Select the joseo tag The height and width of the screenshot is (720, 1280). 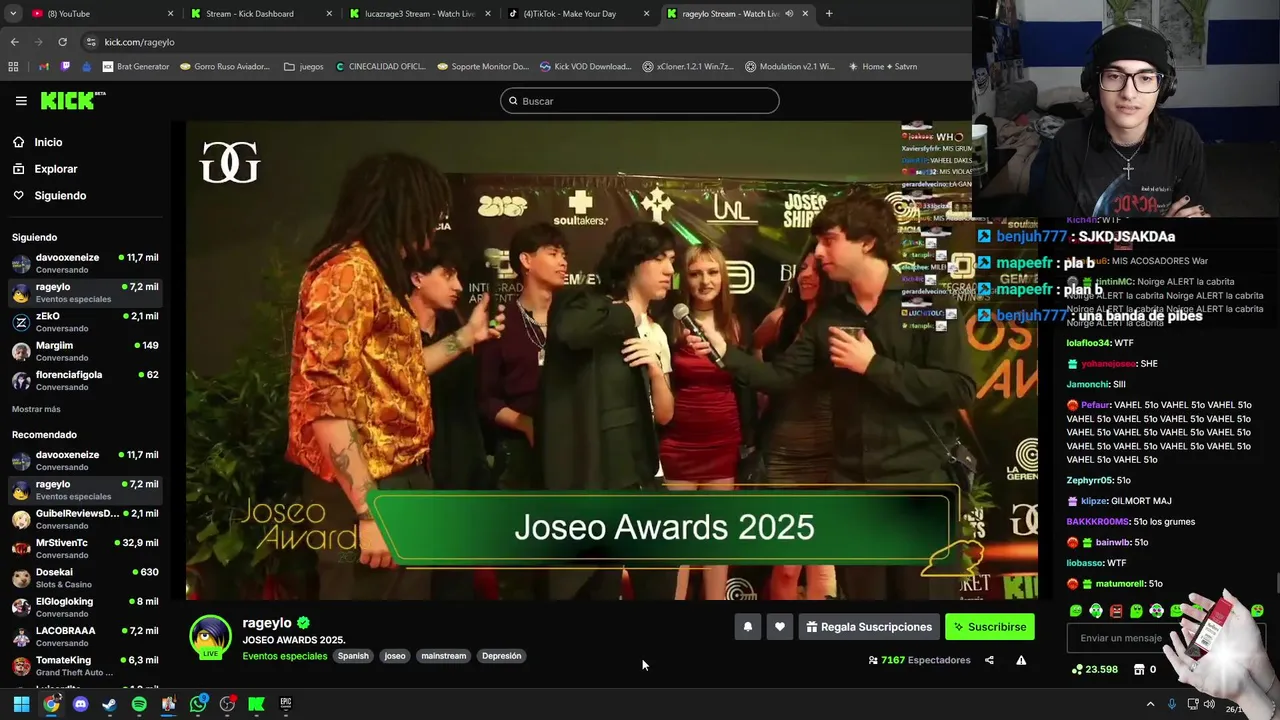[x=395, y=656]
